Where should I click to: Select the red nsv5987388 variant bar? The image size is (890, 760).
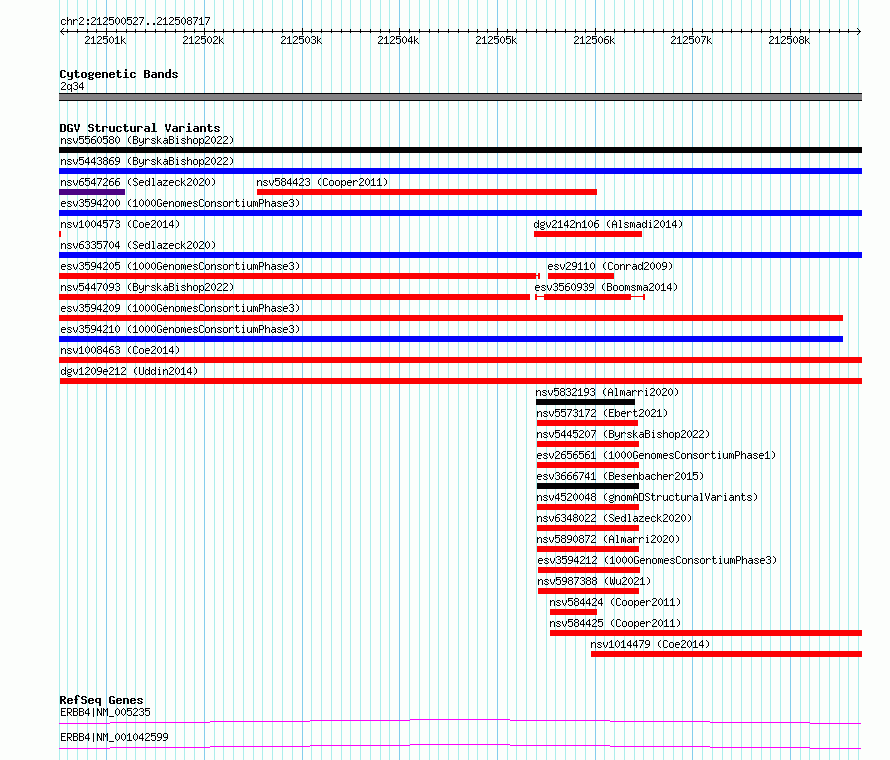tap(589, 591)
